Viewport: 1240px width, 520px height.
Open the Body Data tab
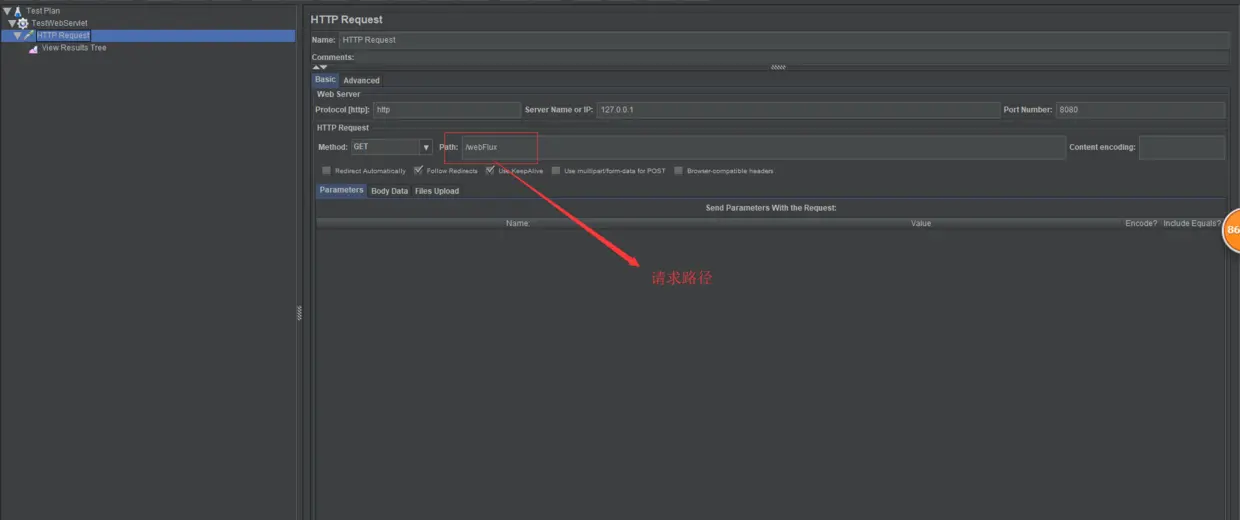click(389, 191)
